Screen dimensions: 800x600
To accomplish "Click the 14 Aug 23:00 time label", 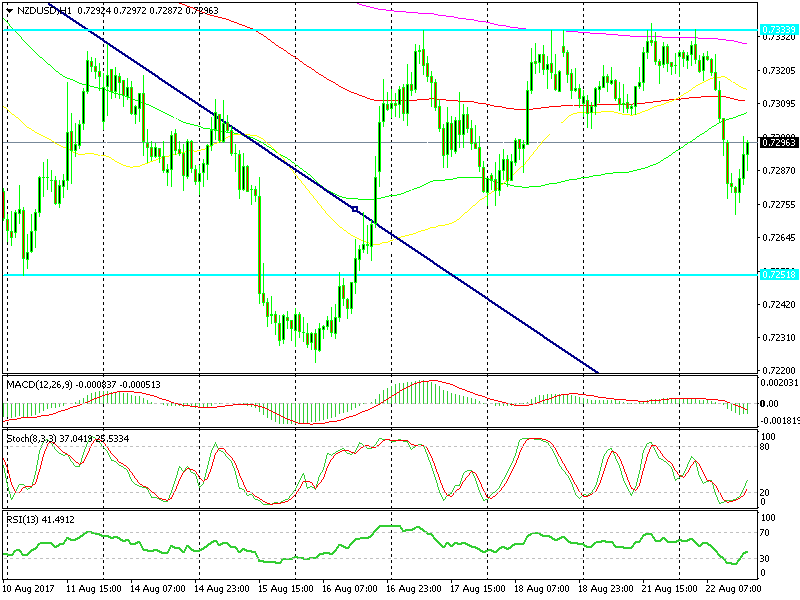I will click(x=222, y=589).
